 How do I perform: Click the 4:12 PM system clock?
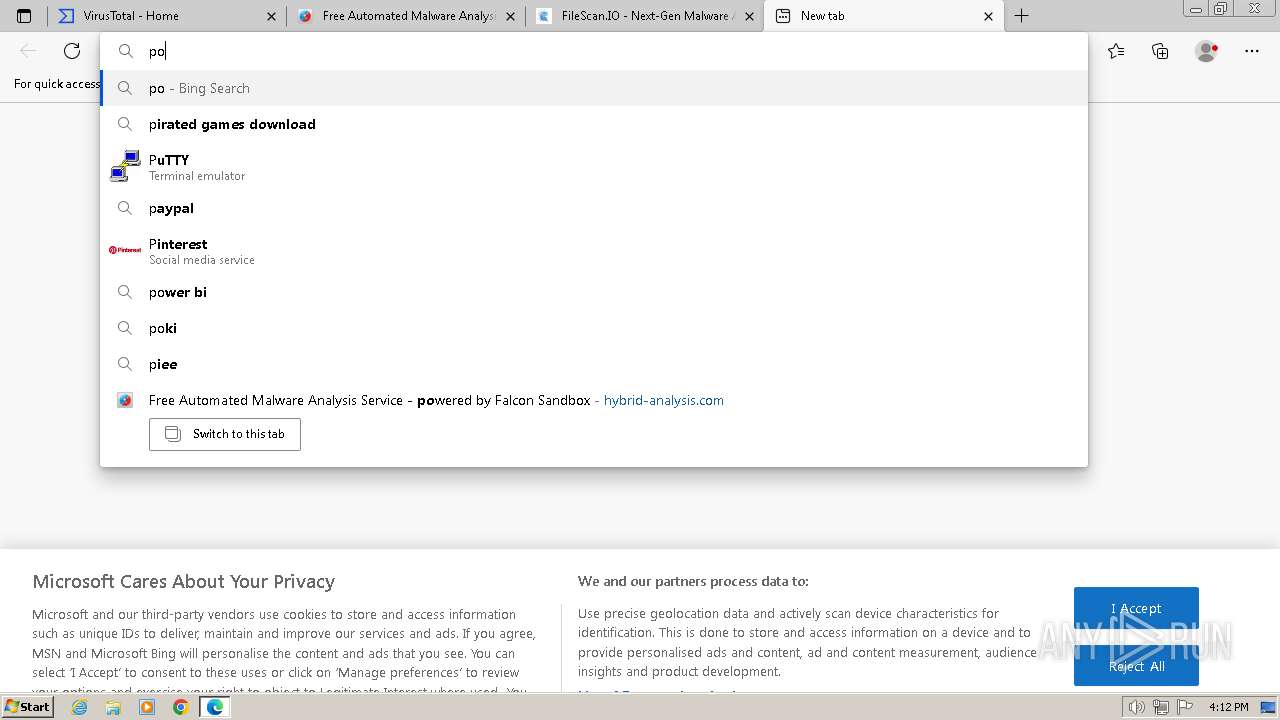(1229, 707)
